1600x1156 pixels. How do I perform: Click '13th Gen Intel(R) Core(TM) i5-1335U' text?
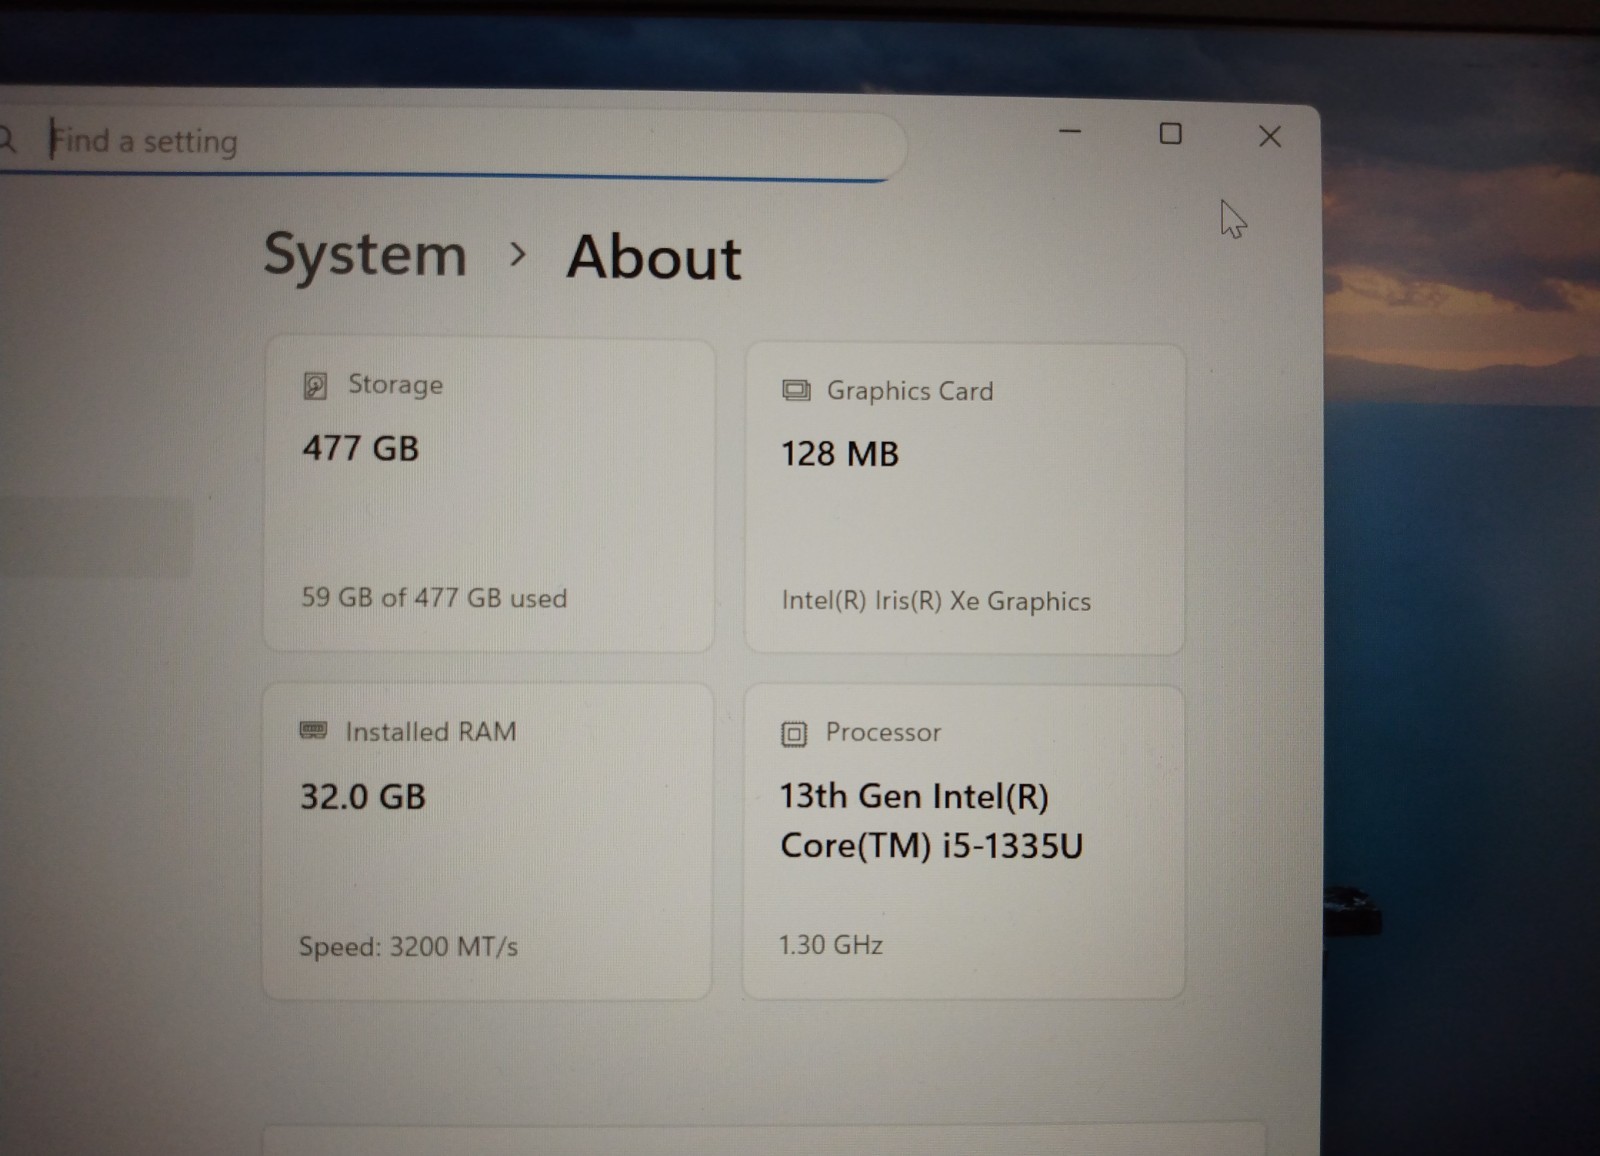(x=931, y=821)
